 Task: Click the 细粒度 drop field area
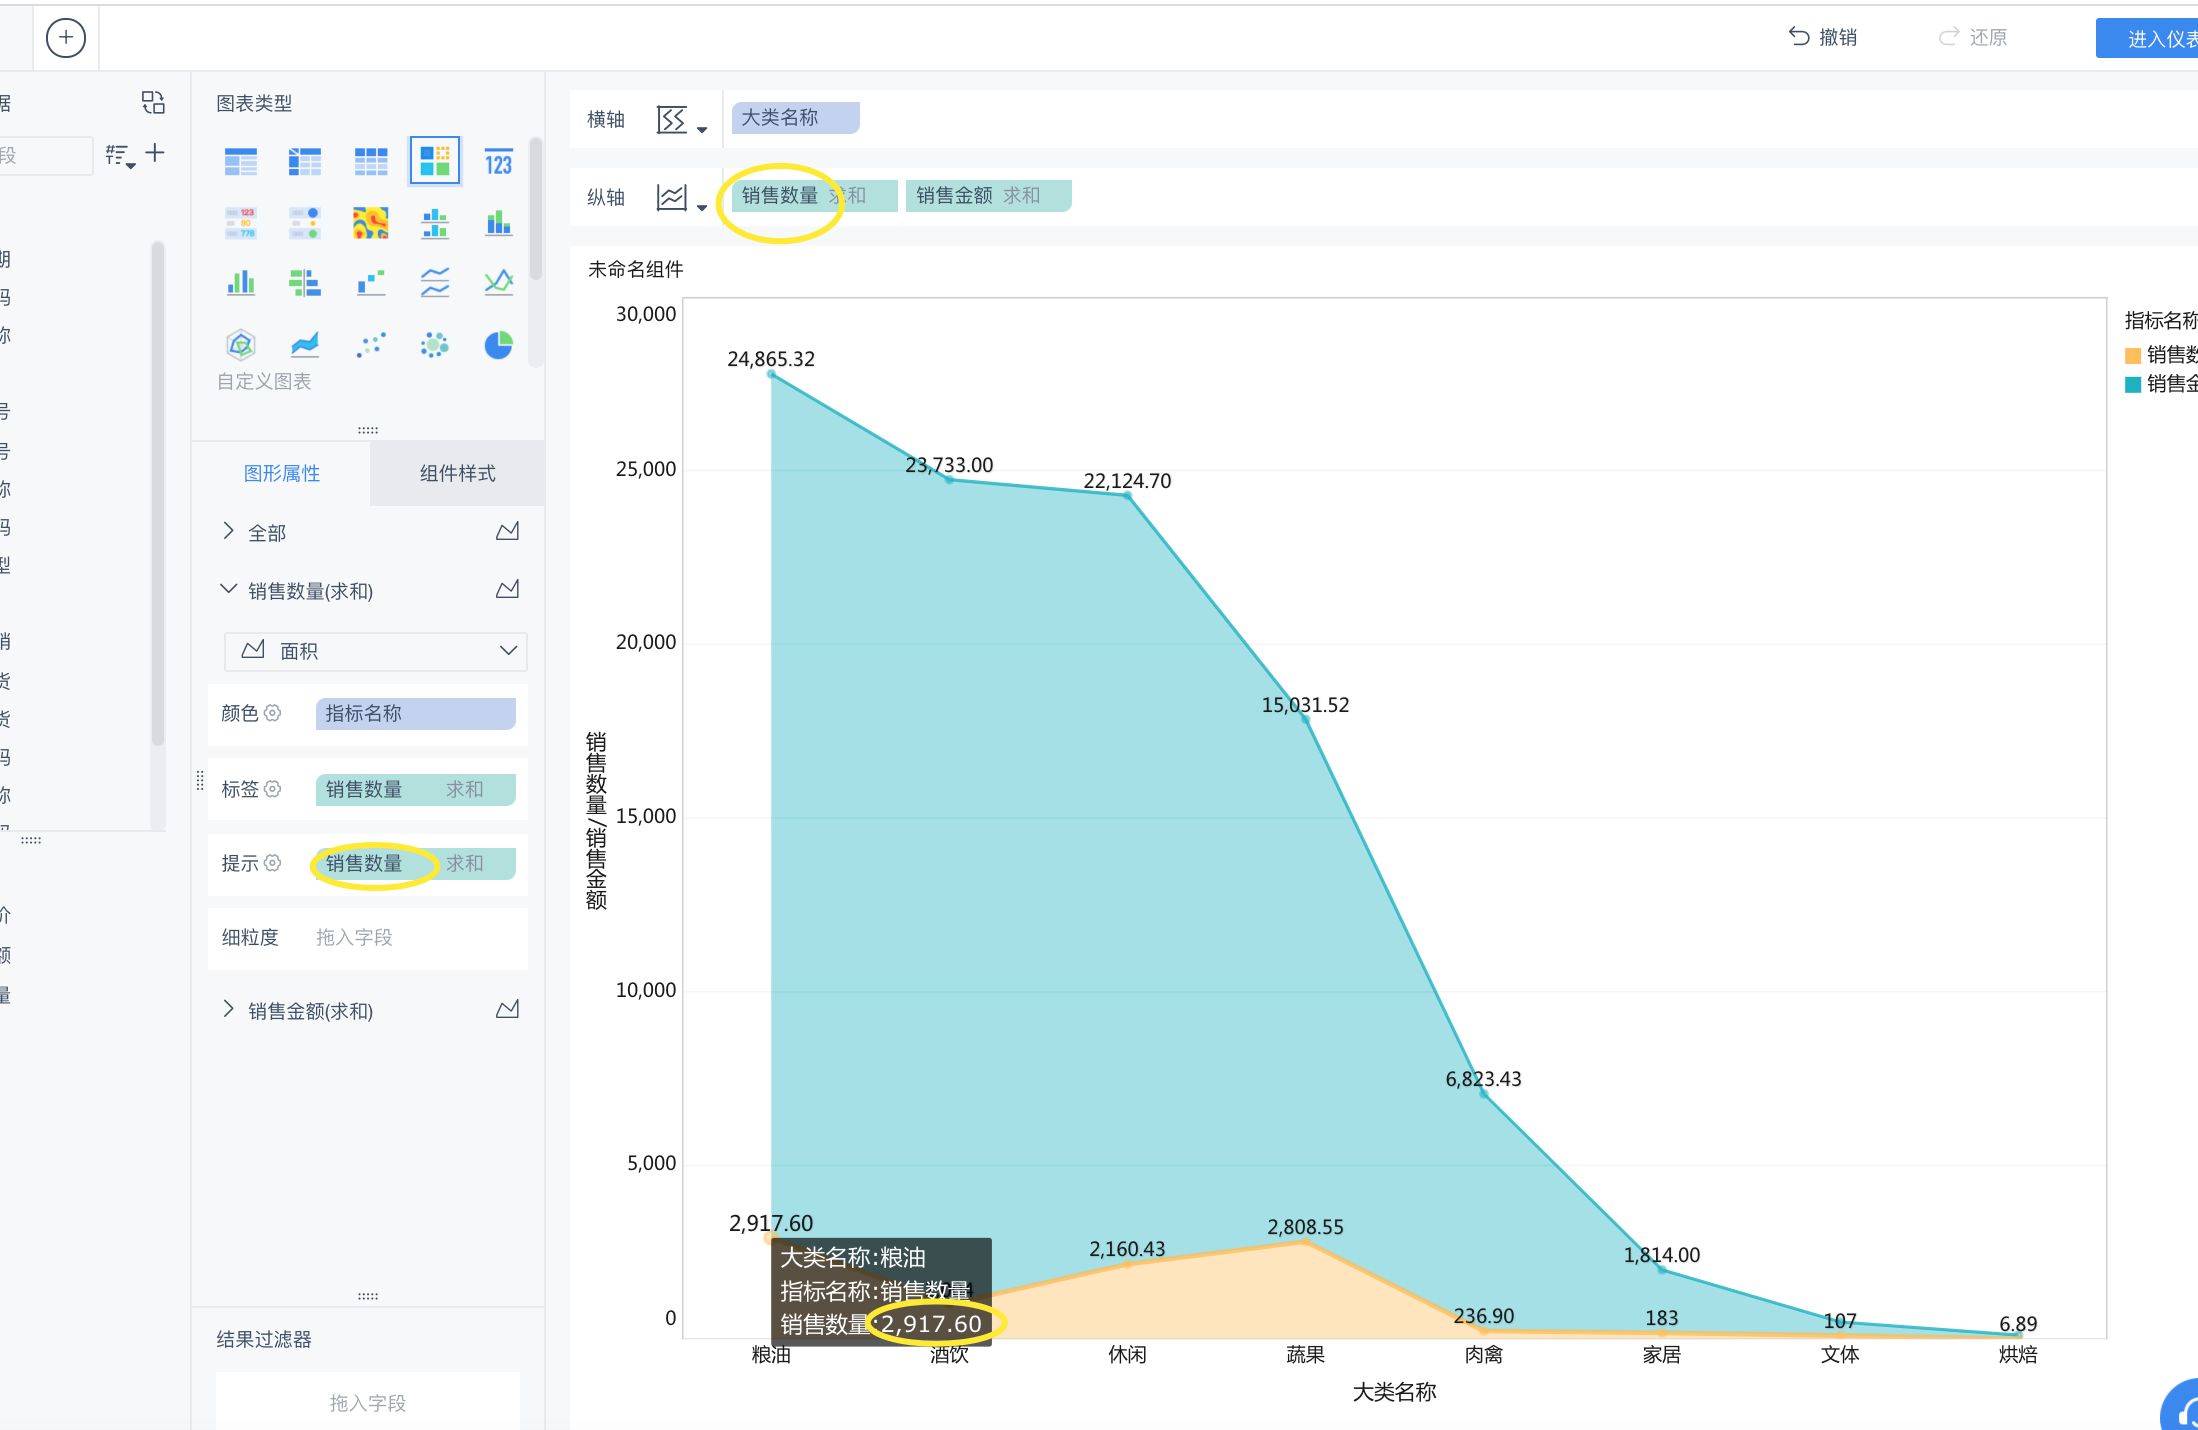pos(415,937)
